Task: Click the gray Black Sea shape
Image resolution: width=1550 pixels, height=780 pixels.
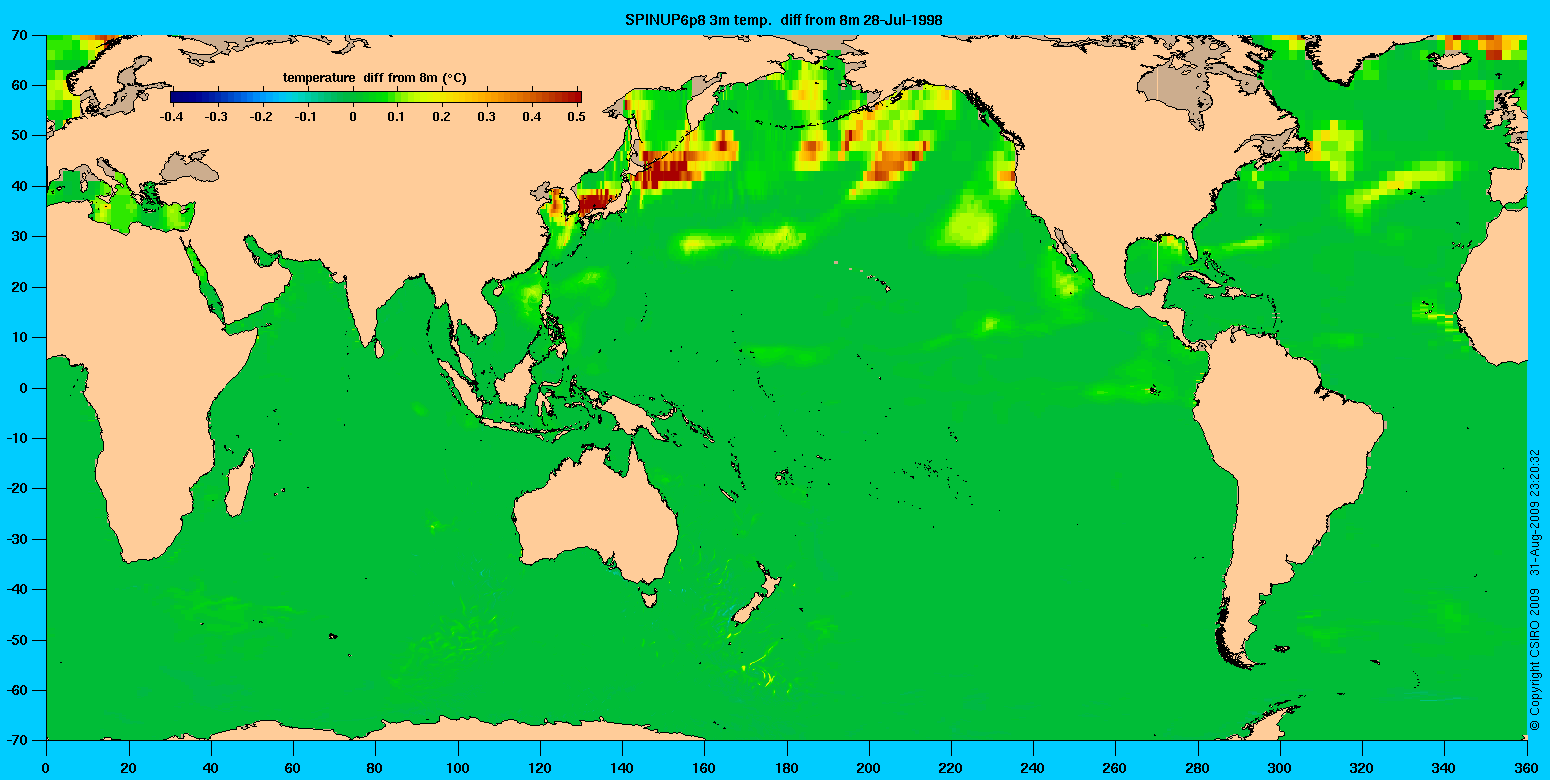Action: (189, 166)
